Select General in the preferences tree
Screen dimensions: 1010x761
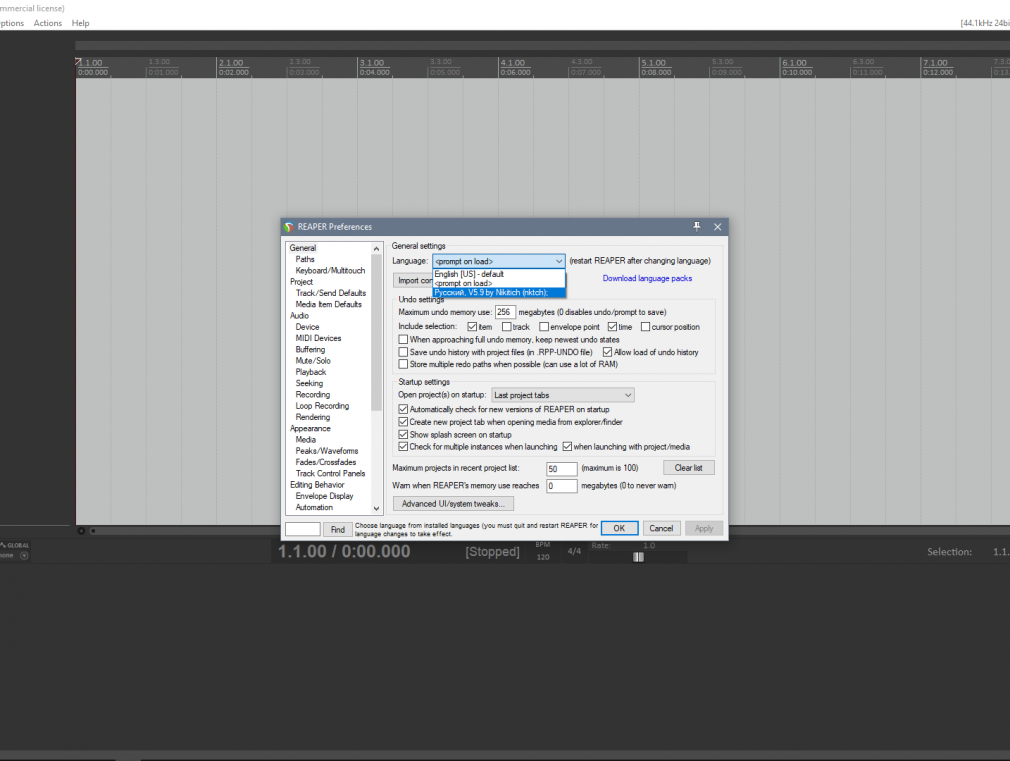point(303,248)
